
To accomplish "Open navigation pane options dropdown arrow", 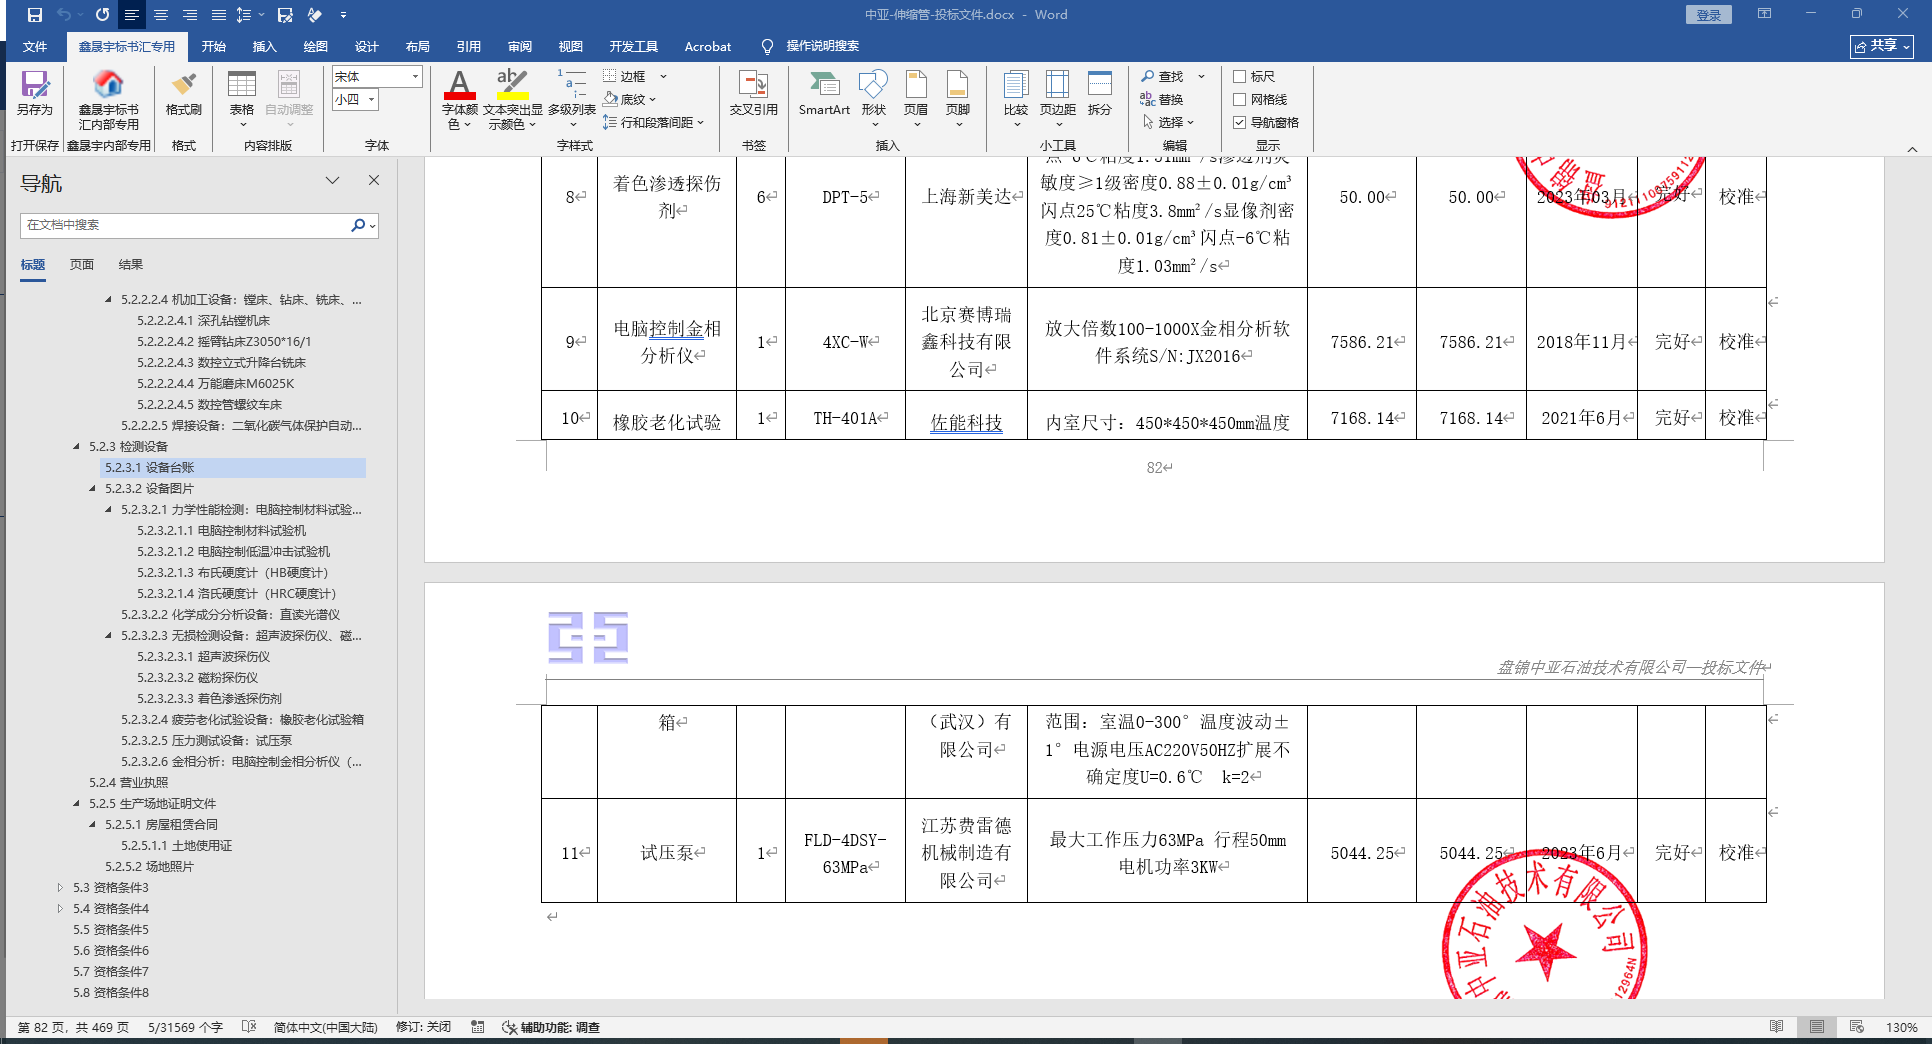I will pos(333,180).
